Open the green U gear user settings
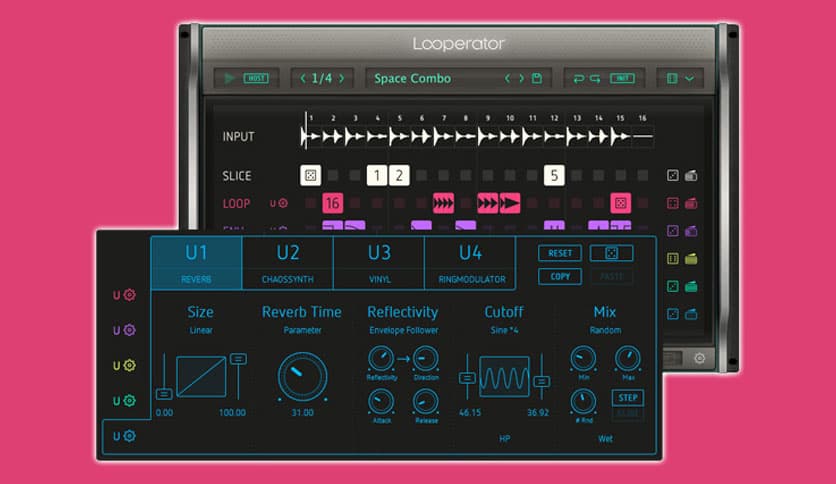The height and width of the screenshot is (484, 836). [x=124, y=400]
